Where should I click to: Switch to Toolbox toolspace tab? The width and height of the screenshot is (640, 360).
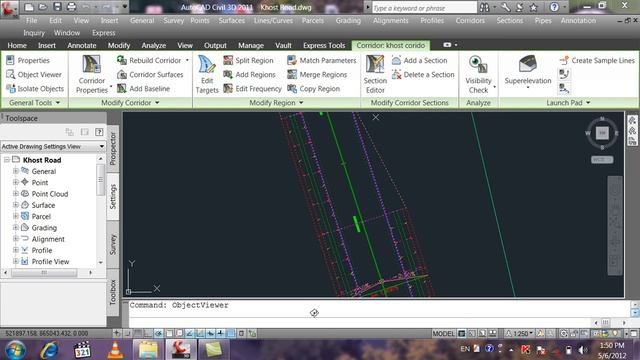113,292
